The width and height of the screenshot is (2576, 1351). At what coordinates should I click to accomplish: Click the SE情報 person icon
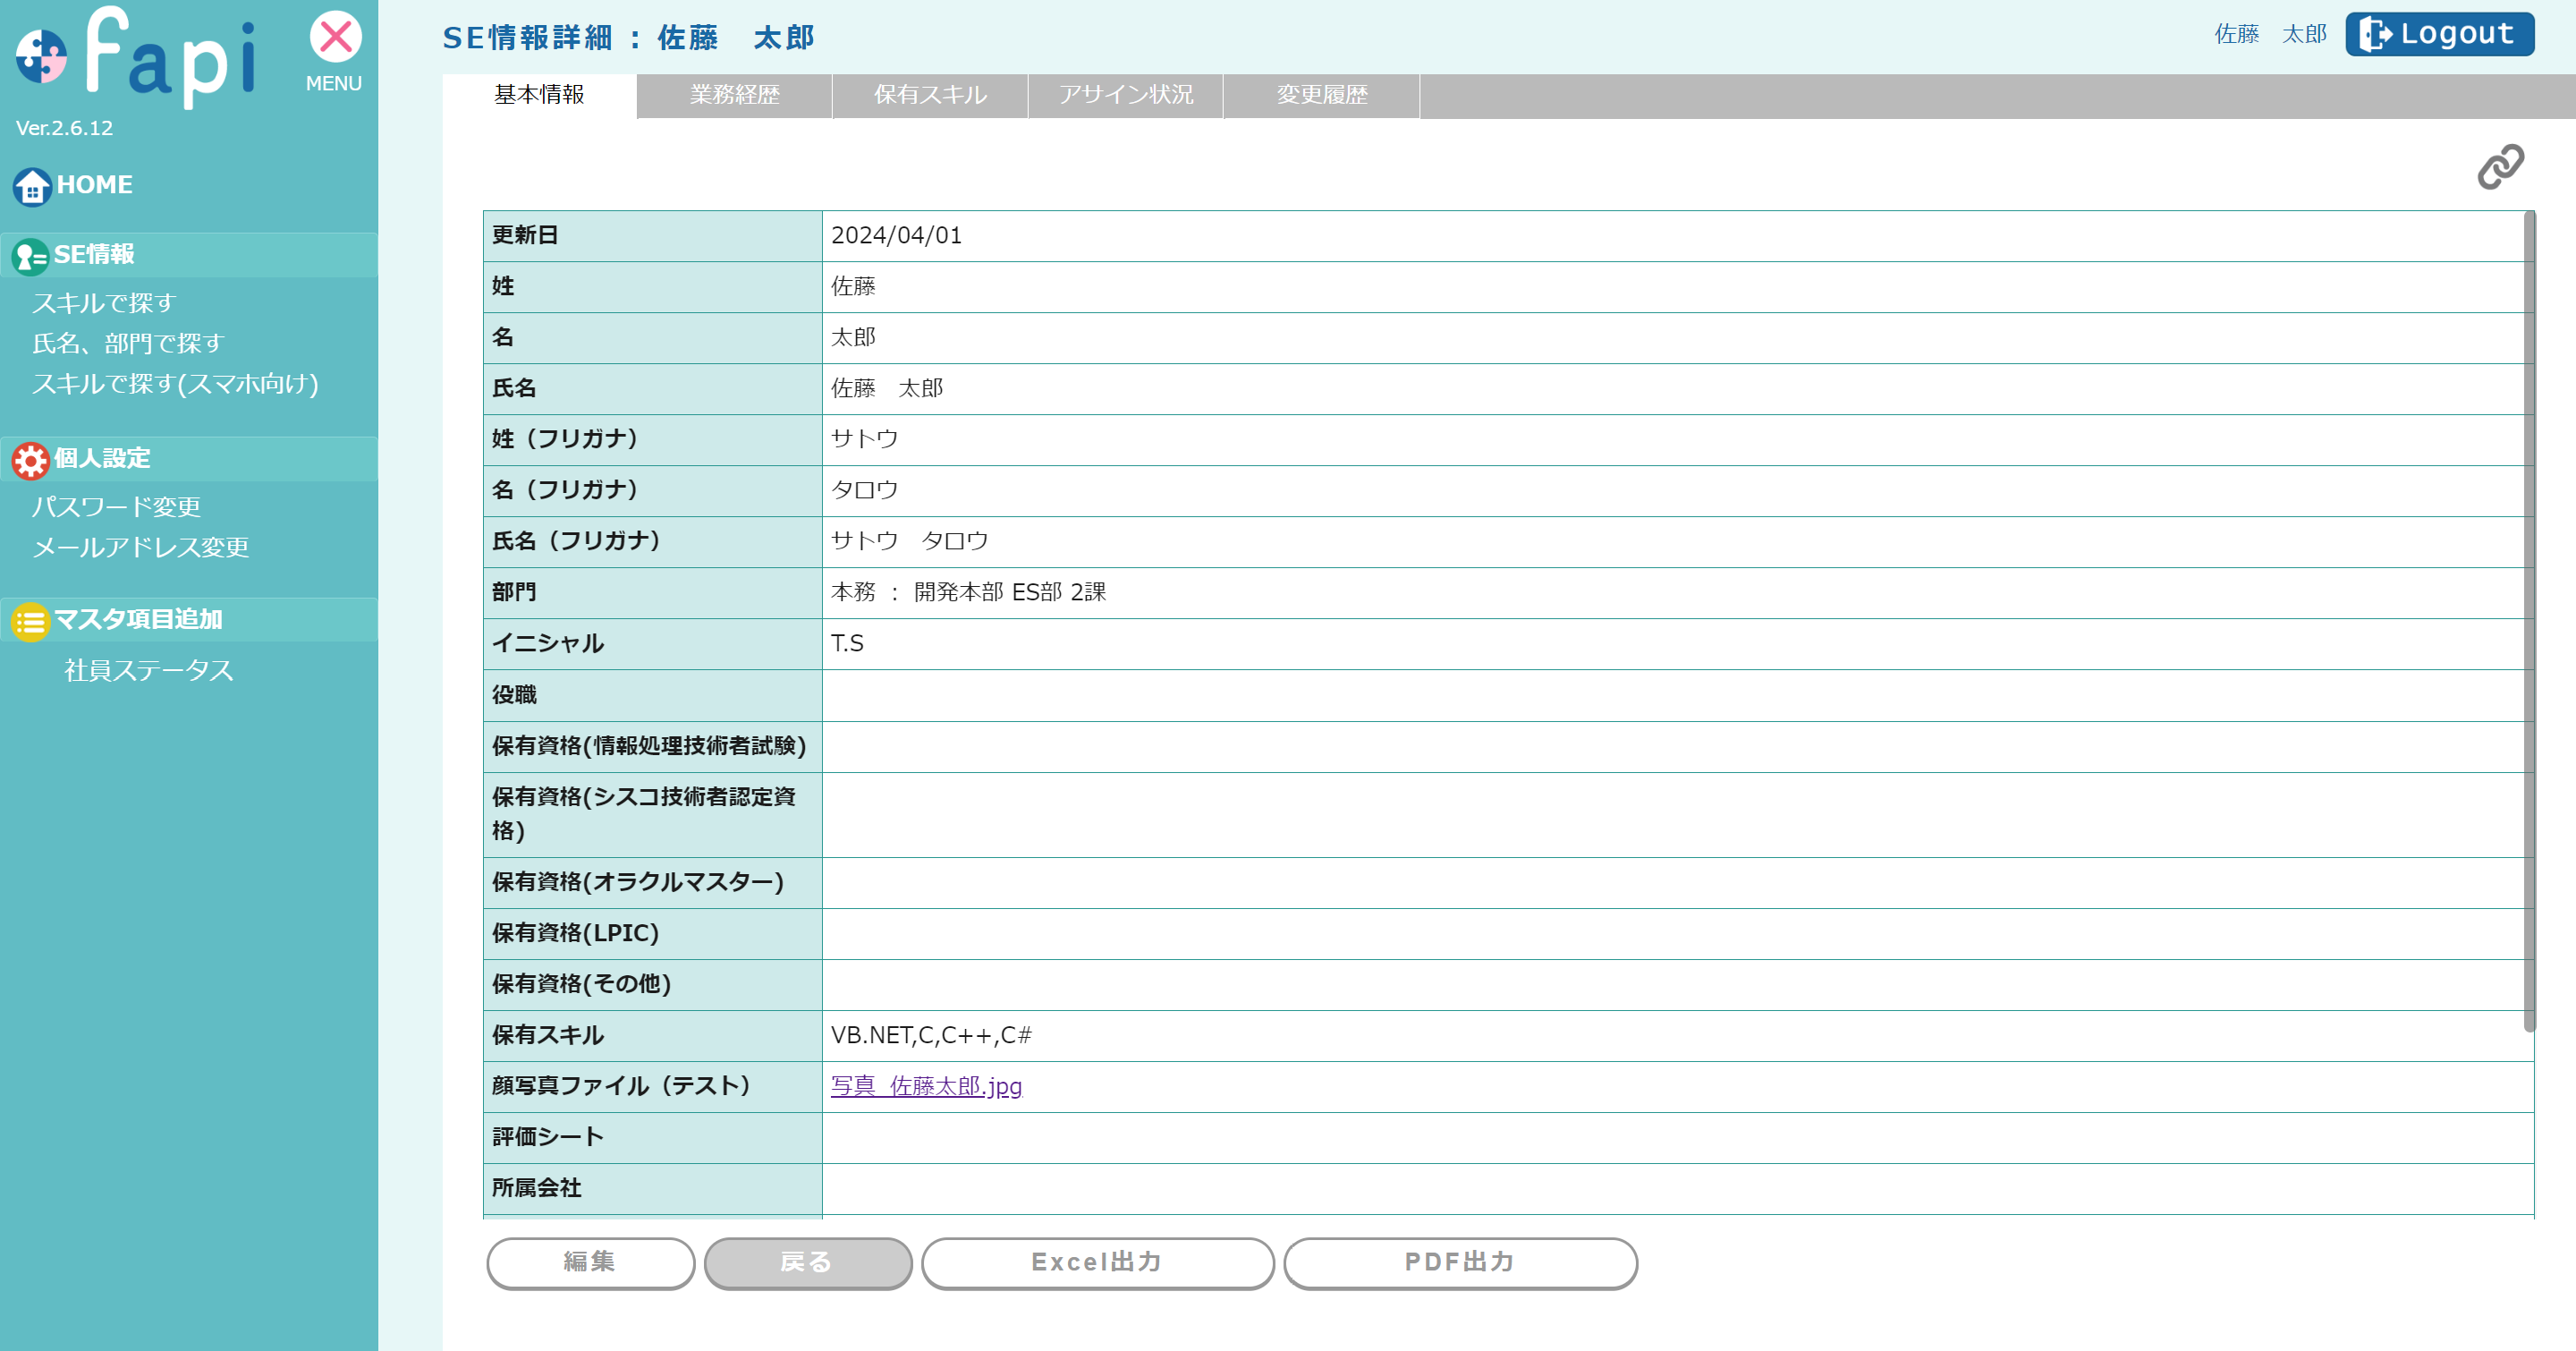point(30,257)
